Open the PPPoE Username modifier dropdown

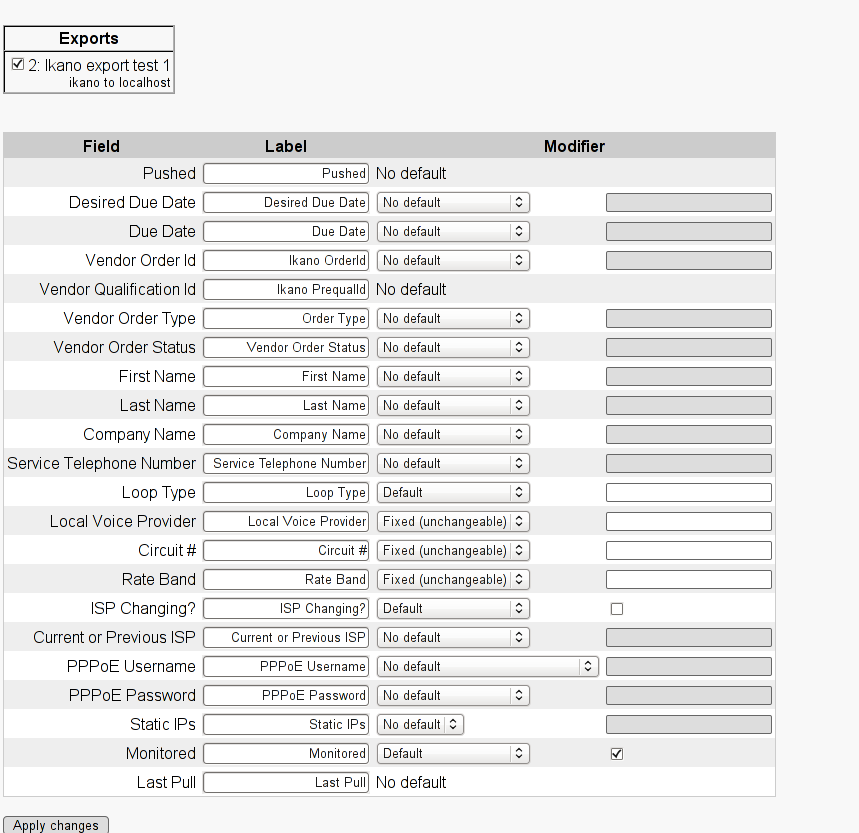(x=486, y=667)
